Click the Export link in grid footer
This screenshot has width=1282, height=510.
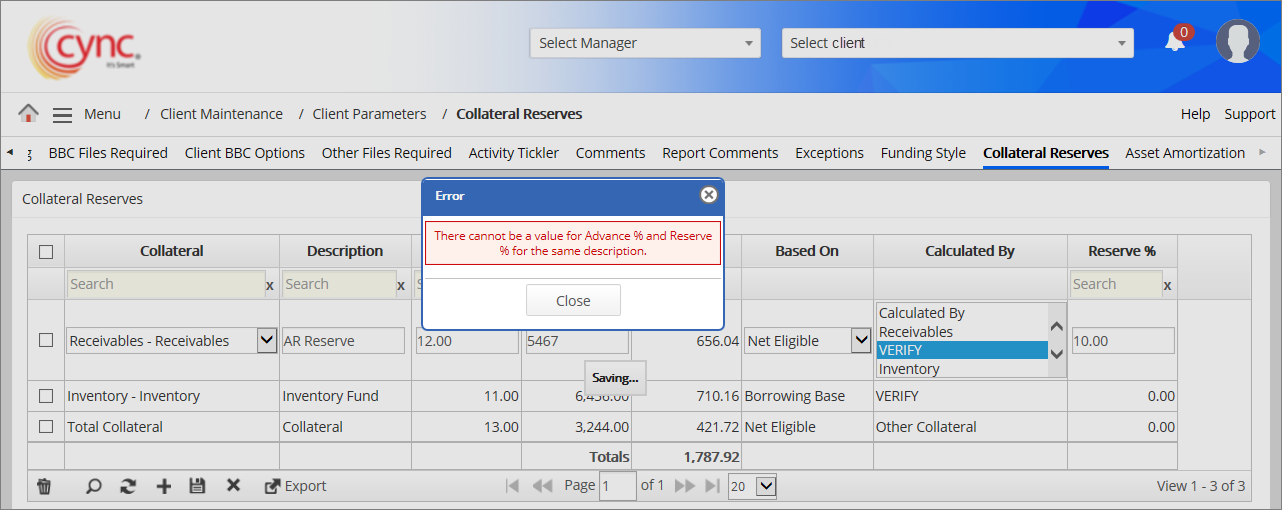click(295, 486)
